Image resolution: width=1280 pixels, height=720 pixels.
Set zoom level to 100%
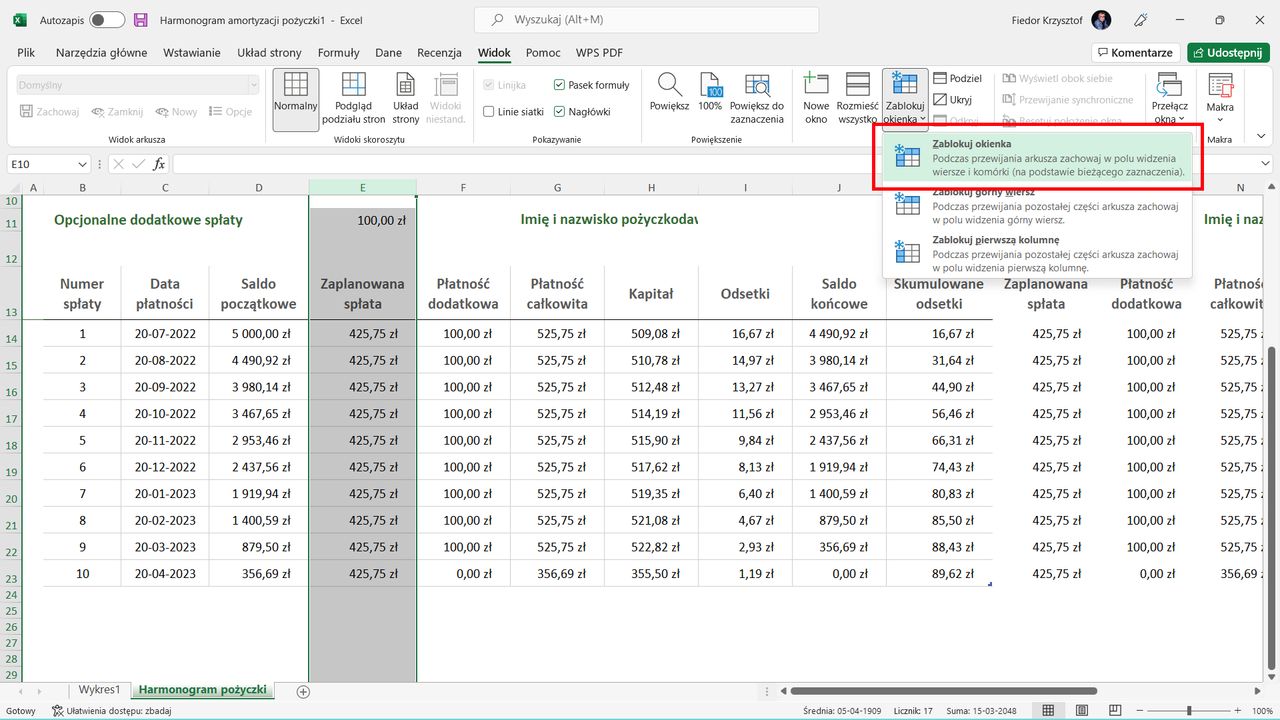(x=710, y=97)
